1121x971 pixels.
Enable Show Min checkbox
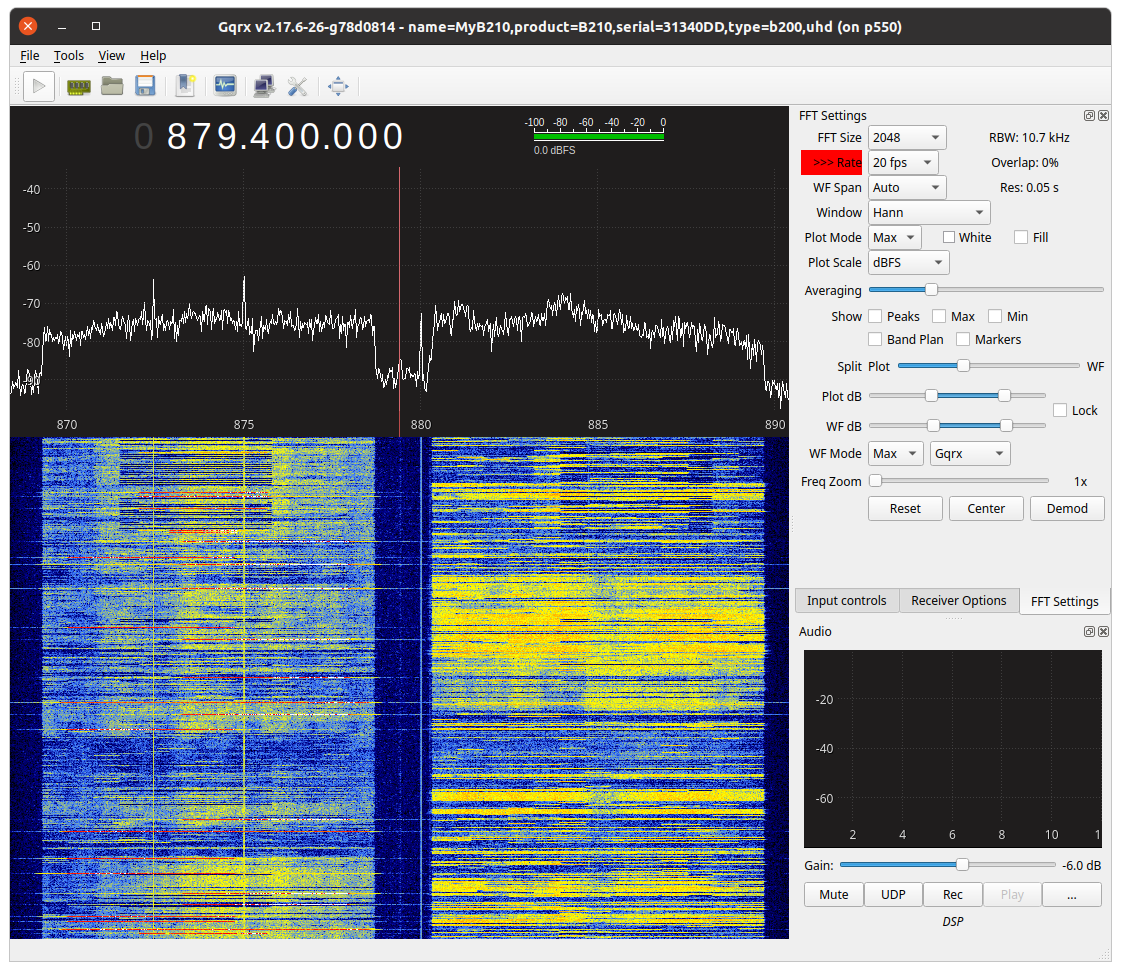click(995, 316)
